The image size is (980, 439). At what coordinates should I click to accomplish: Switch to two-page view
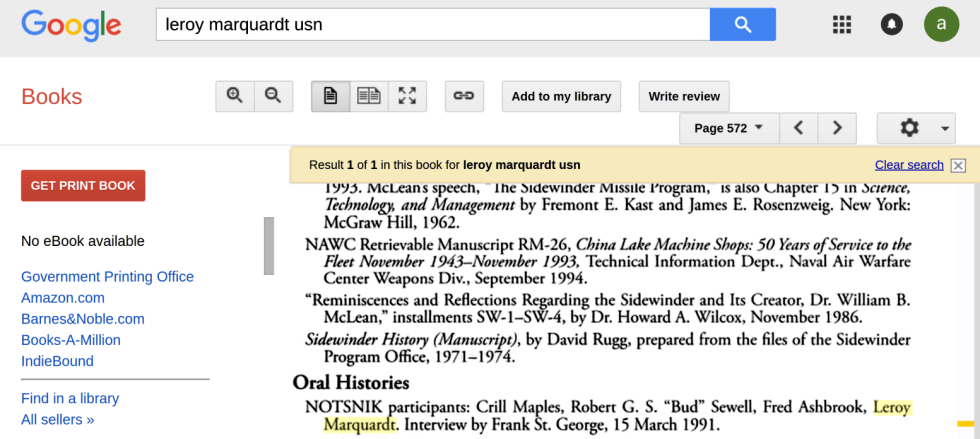(369, 96)
